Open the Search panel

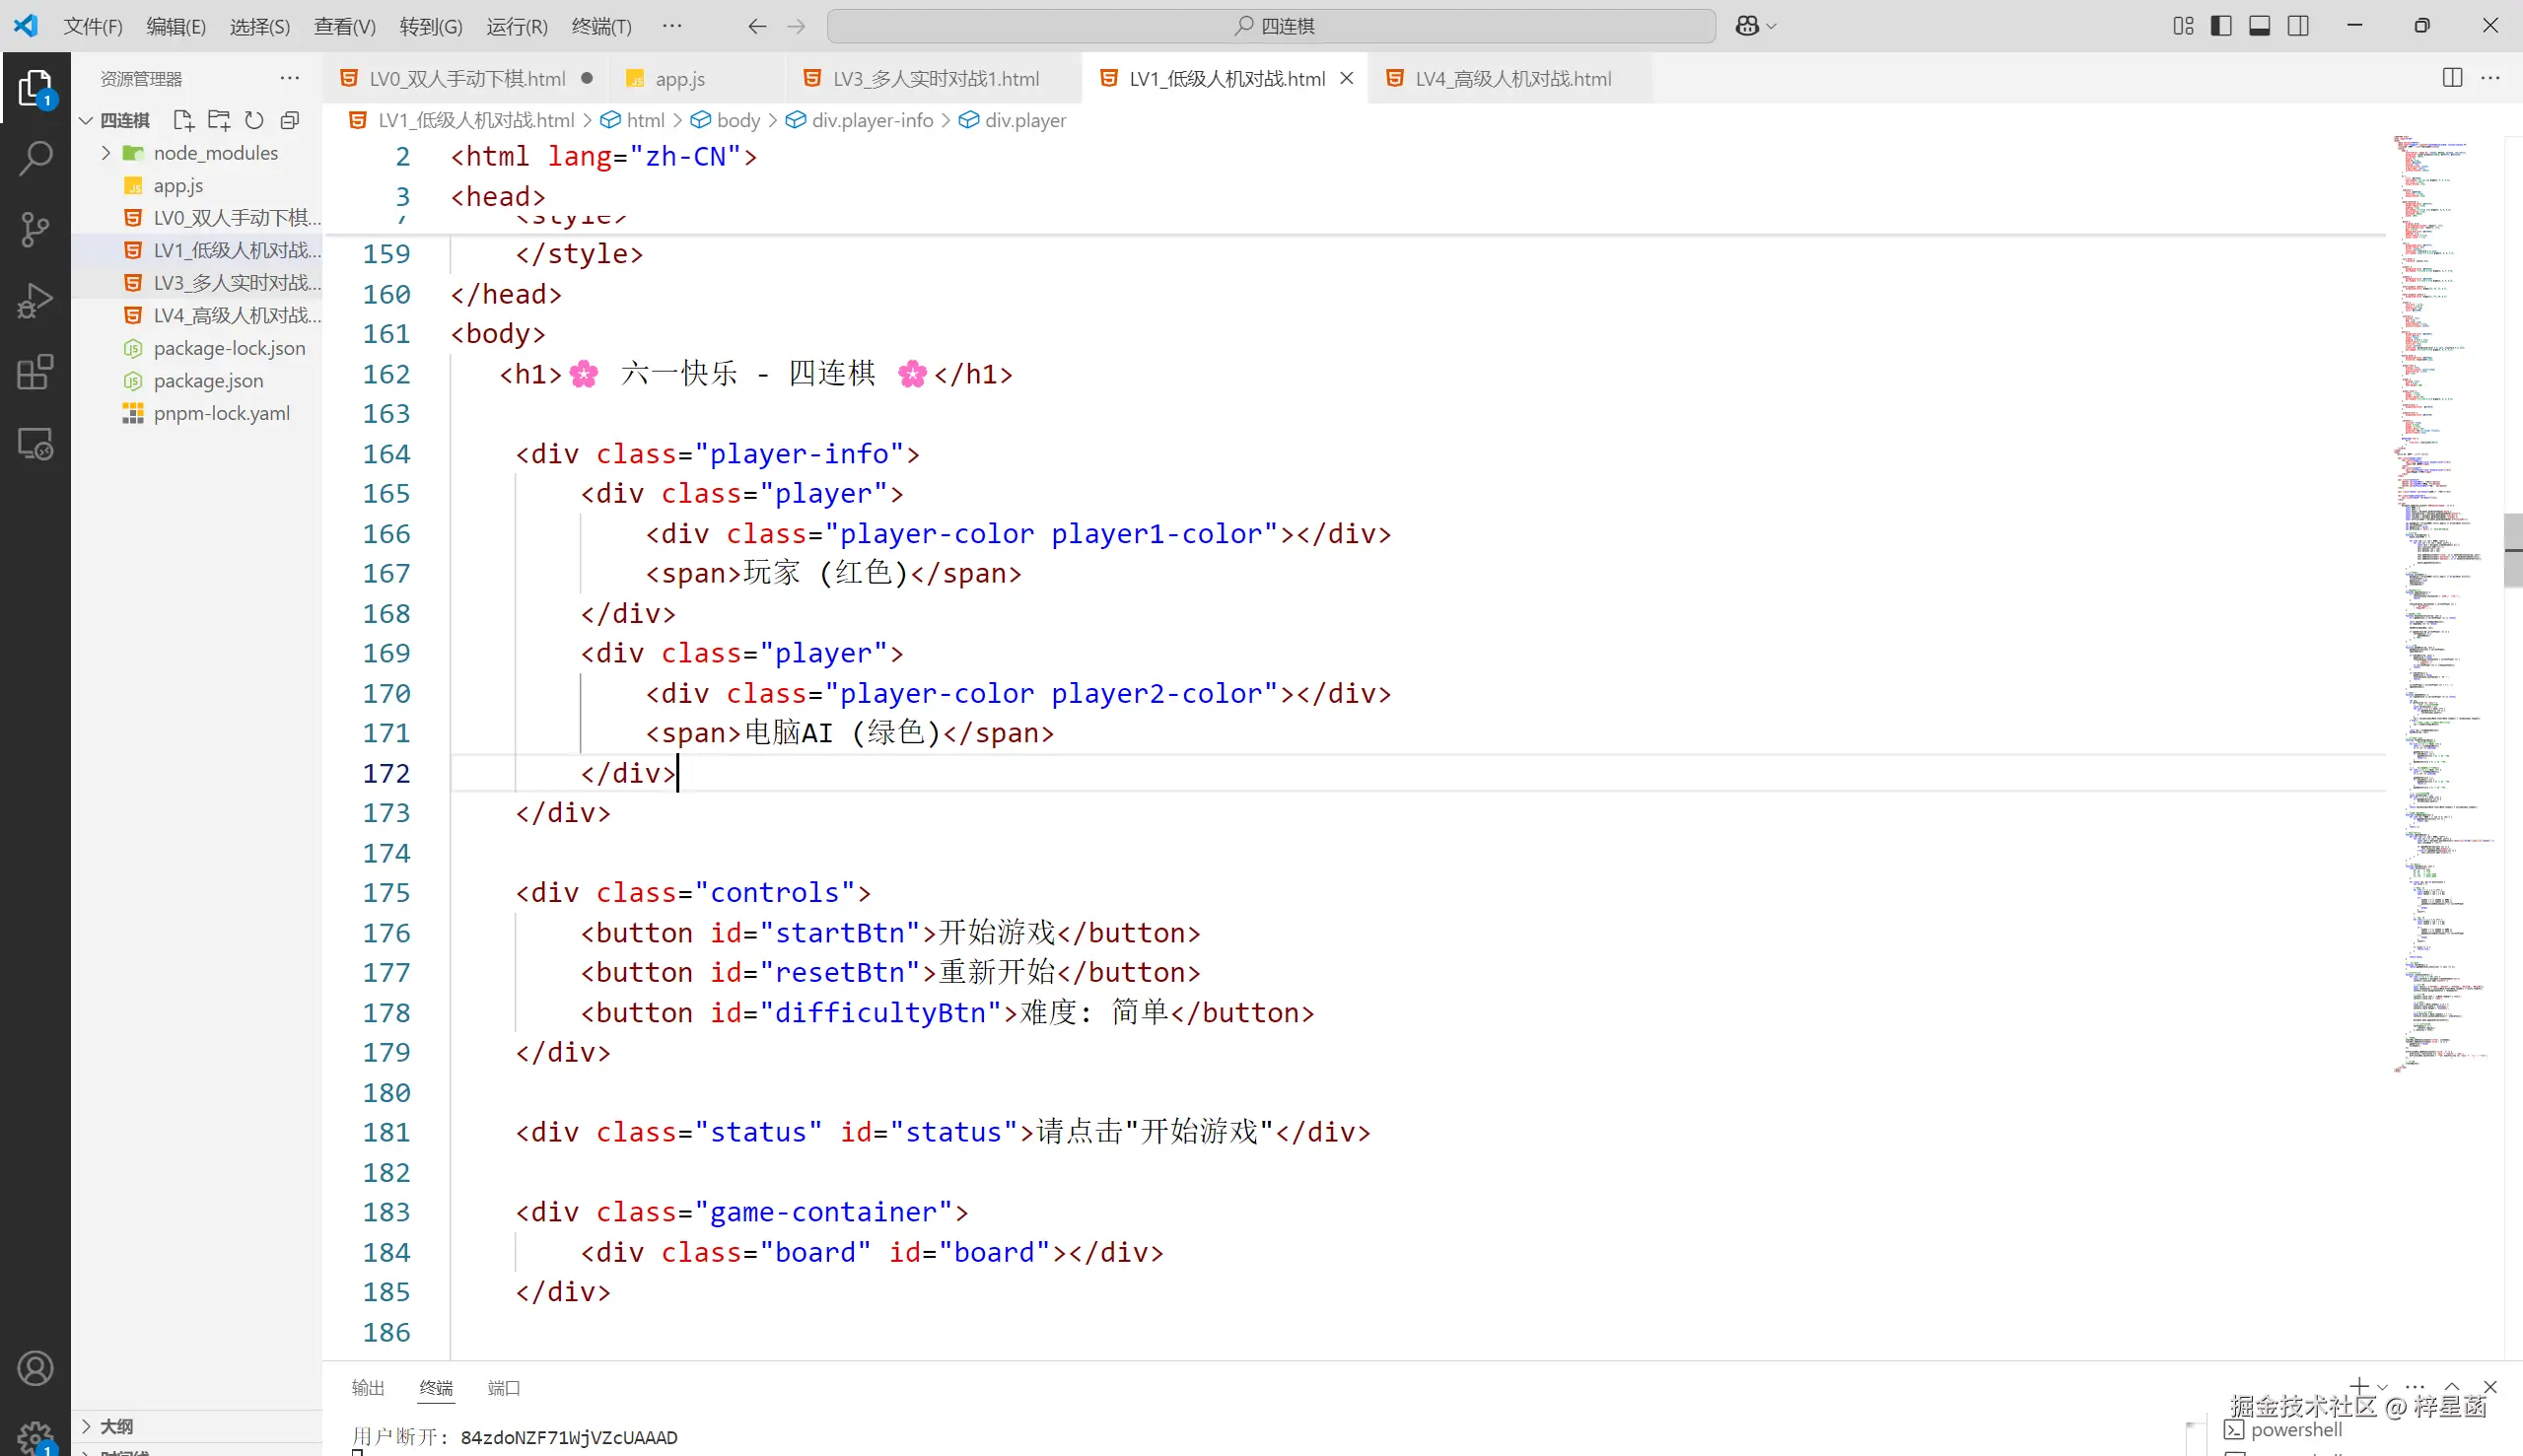pos(36,158)
